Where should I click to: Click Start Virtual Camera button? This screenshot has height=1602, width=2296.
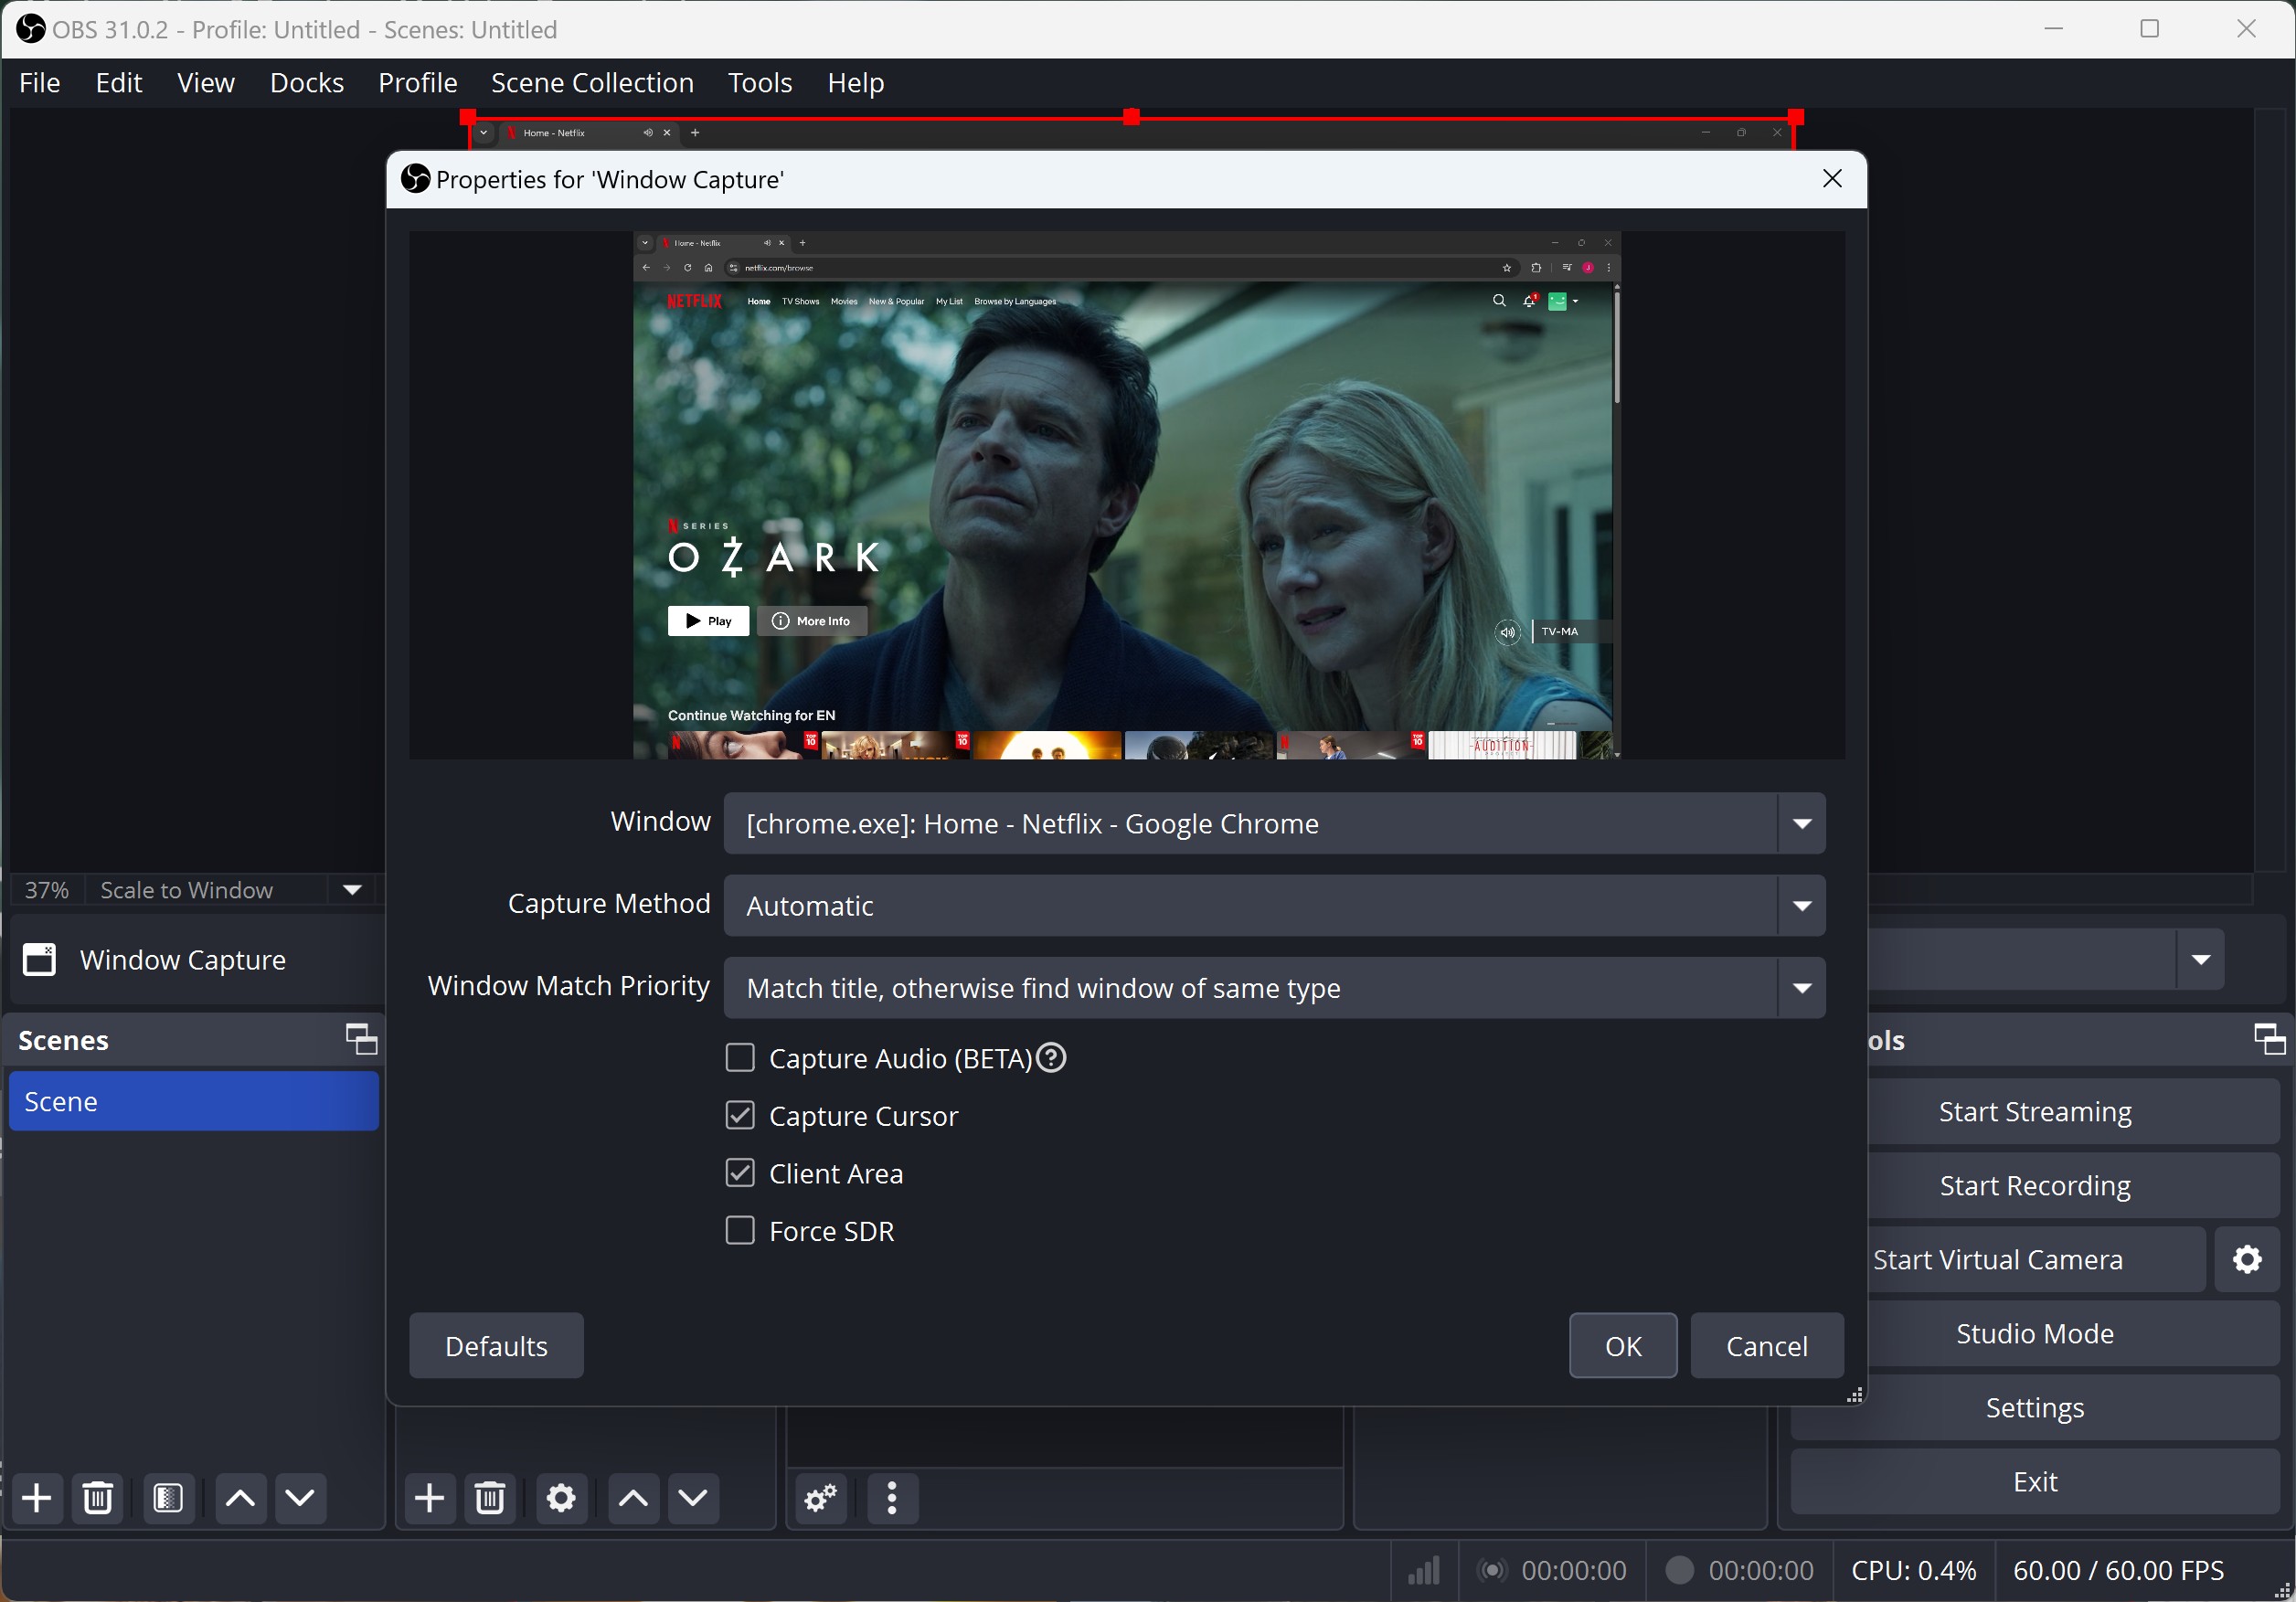2035,1259
